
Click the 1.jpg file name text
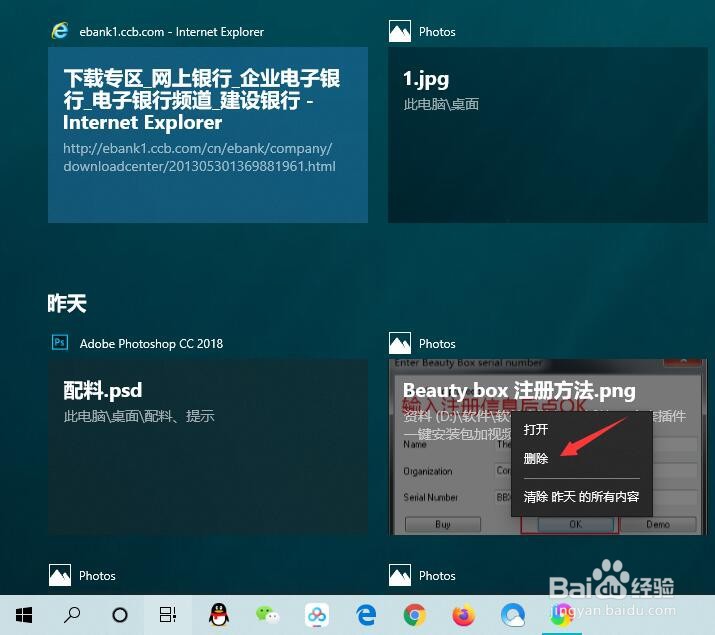[426, 80]
